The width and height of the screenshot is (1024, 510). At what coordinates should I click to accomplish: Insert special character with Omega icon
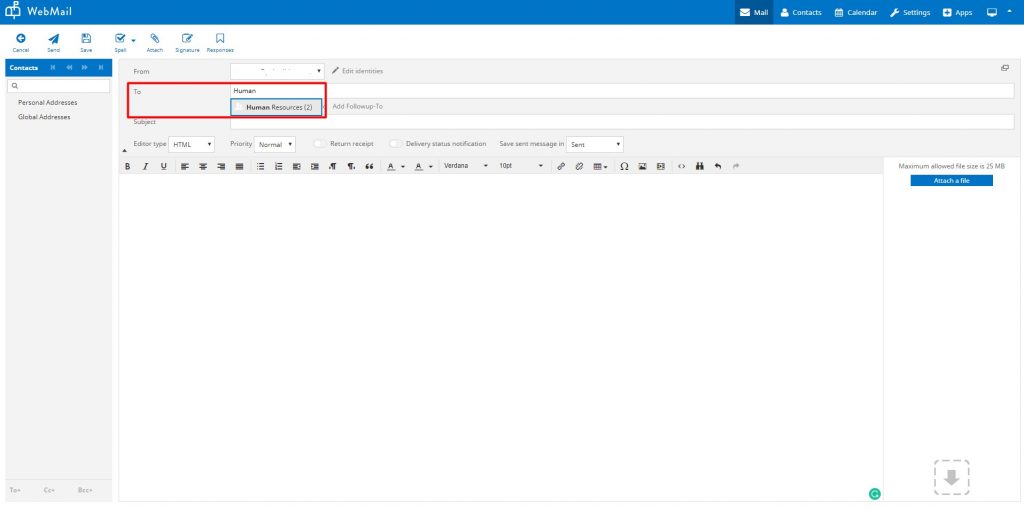[x=624, y=166]
